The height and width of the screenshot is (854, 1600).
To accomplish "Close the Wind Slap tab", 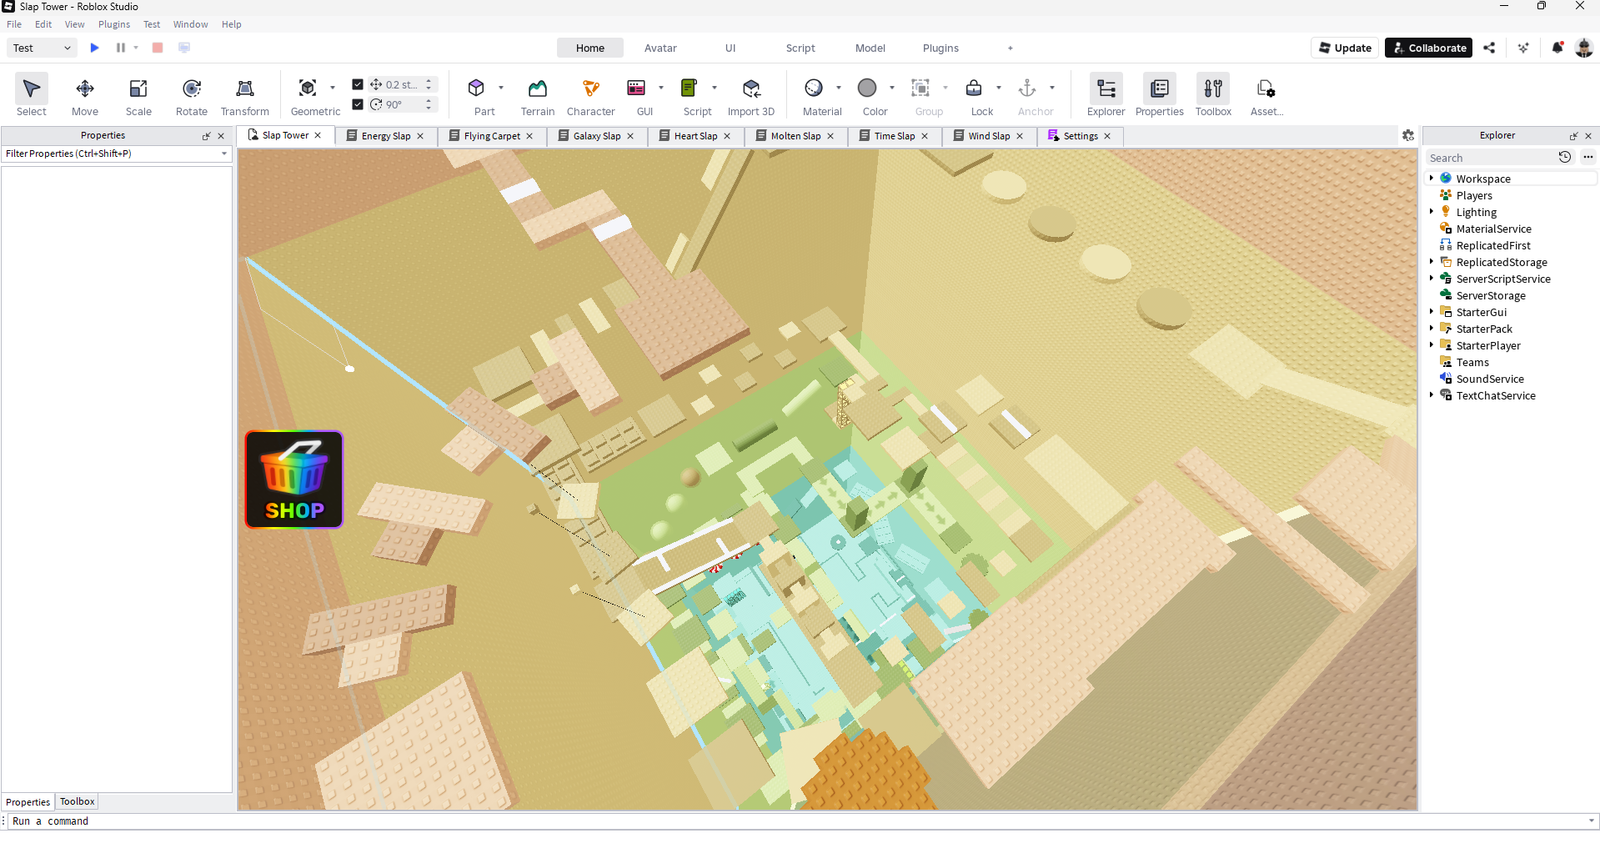I will [x=1020, y=136].
